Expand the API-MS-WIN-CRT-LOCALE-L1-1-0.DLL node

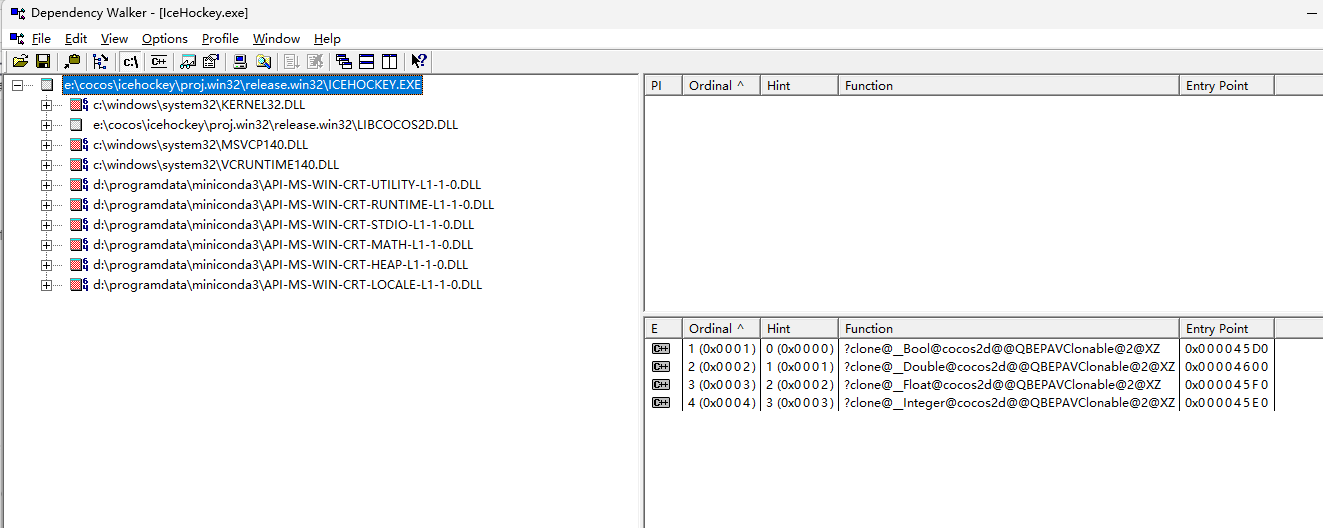click(46, 285)
